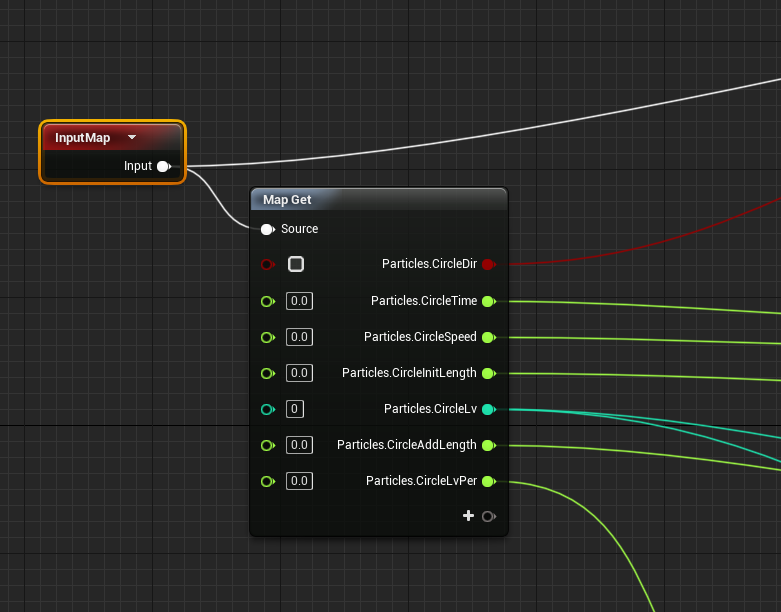Screen dimensions: 781x612
Task: Click the Particles.CircleSpeed input pin
Action: click(267, 338)
